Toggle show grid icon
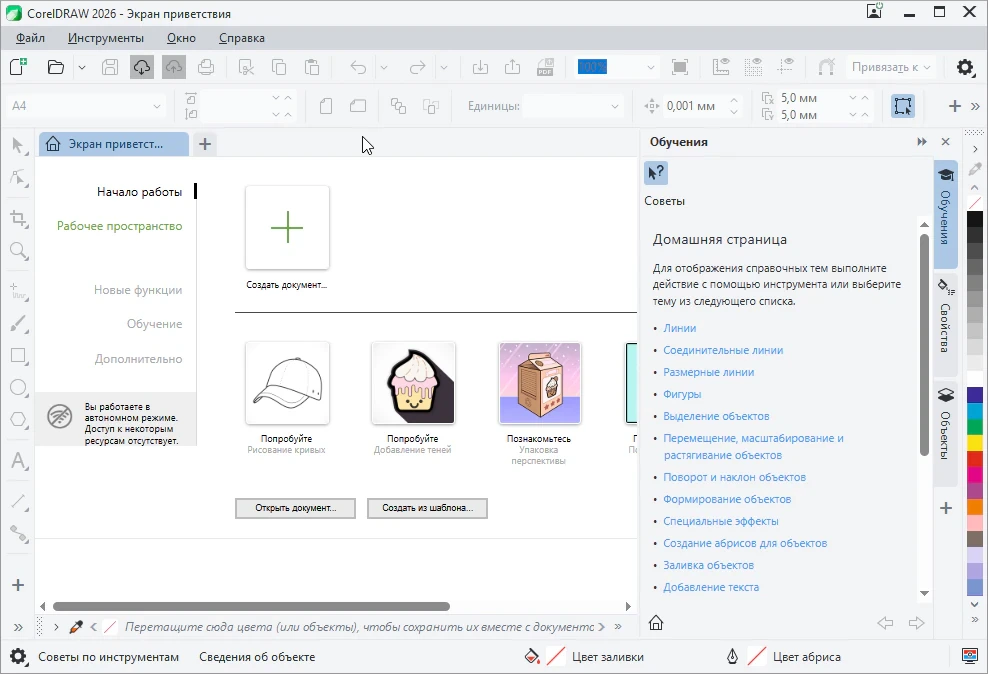Viewport: 988px width, 674px height. point(753,67)
